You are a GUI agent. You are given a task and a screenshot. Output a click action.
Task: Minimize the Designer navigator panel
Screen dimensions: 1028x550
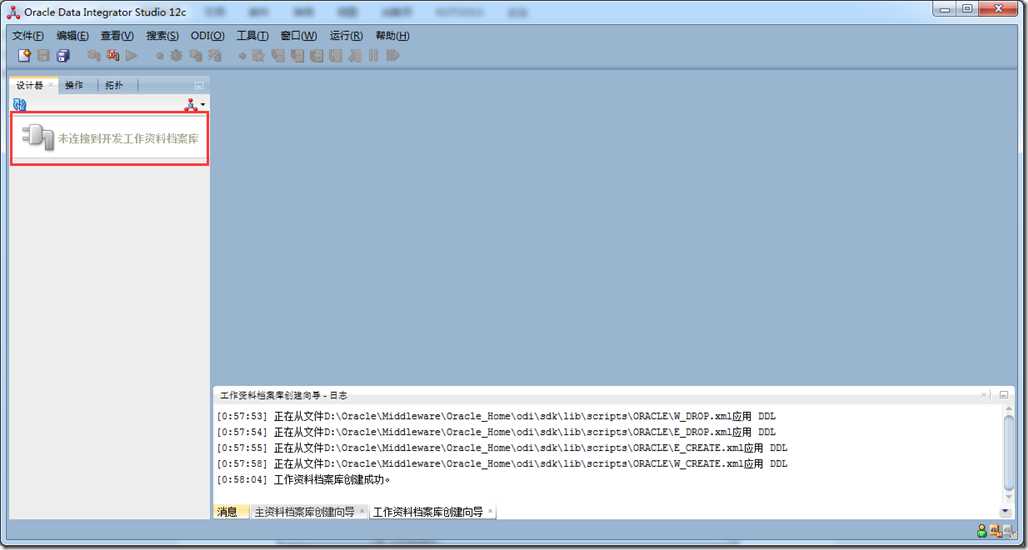199,85
